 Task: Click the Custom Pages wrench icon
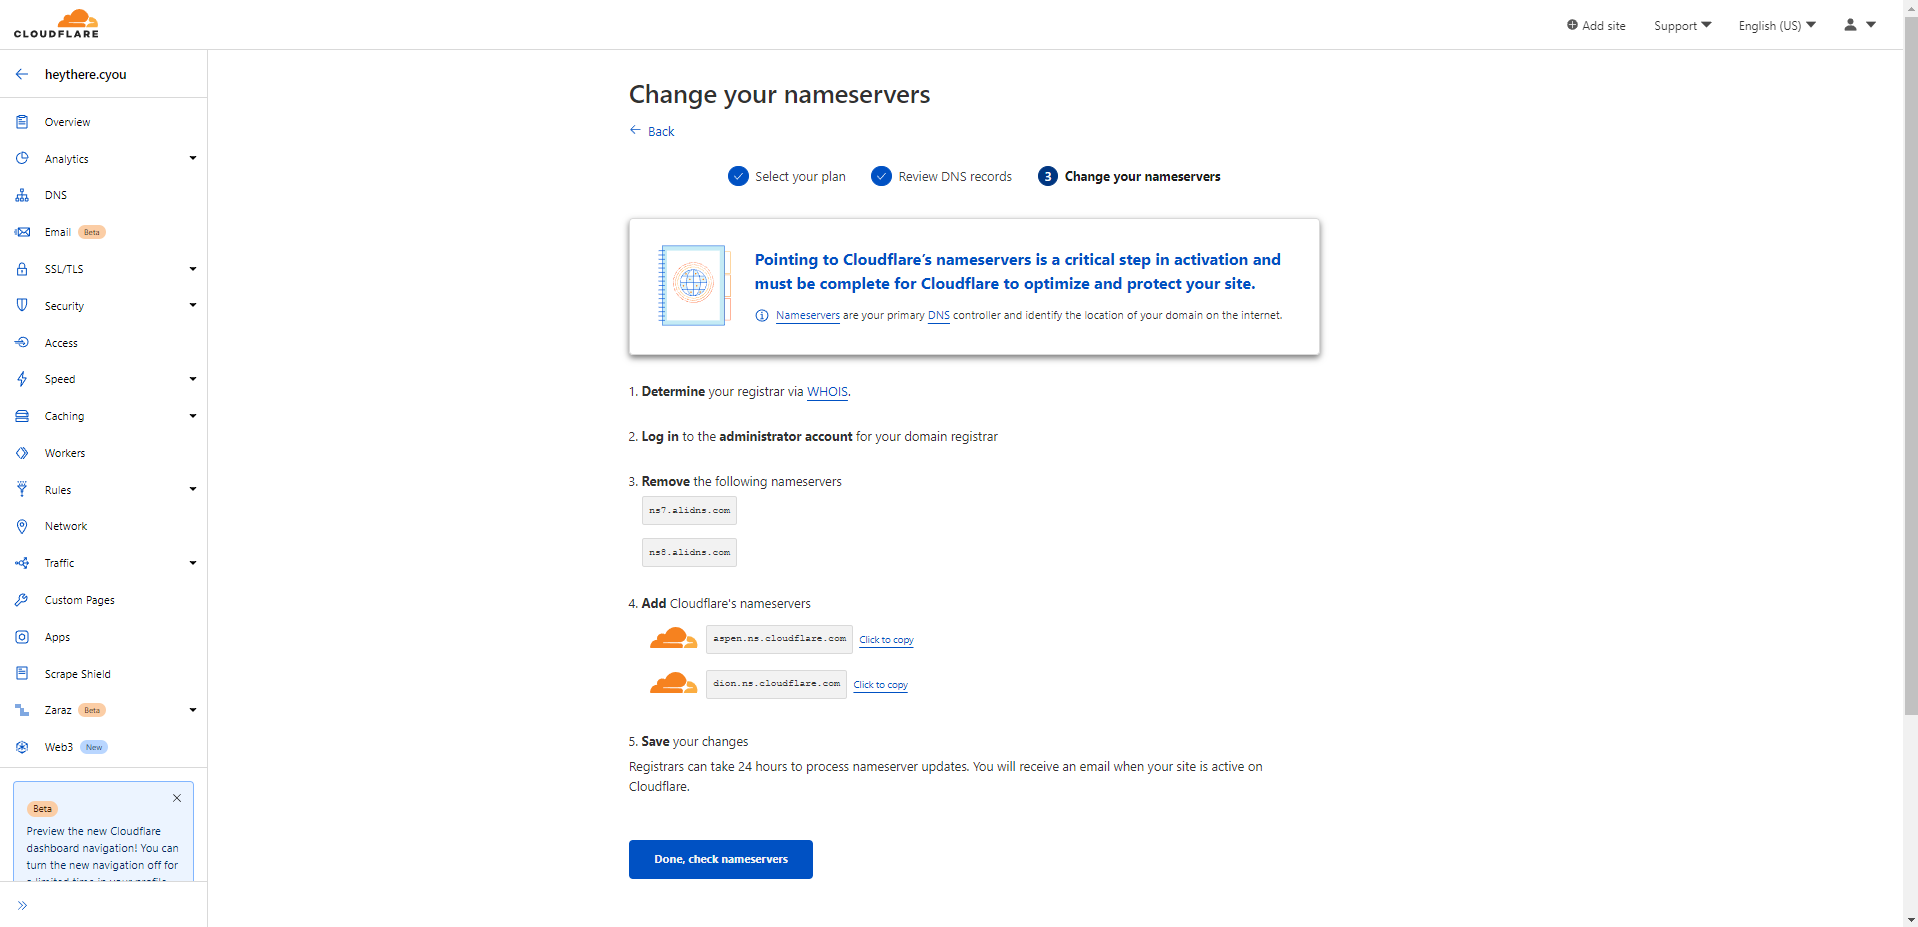[x=22, y=600]
